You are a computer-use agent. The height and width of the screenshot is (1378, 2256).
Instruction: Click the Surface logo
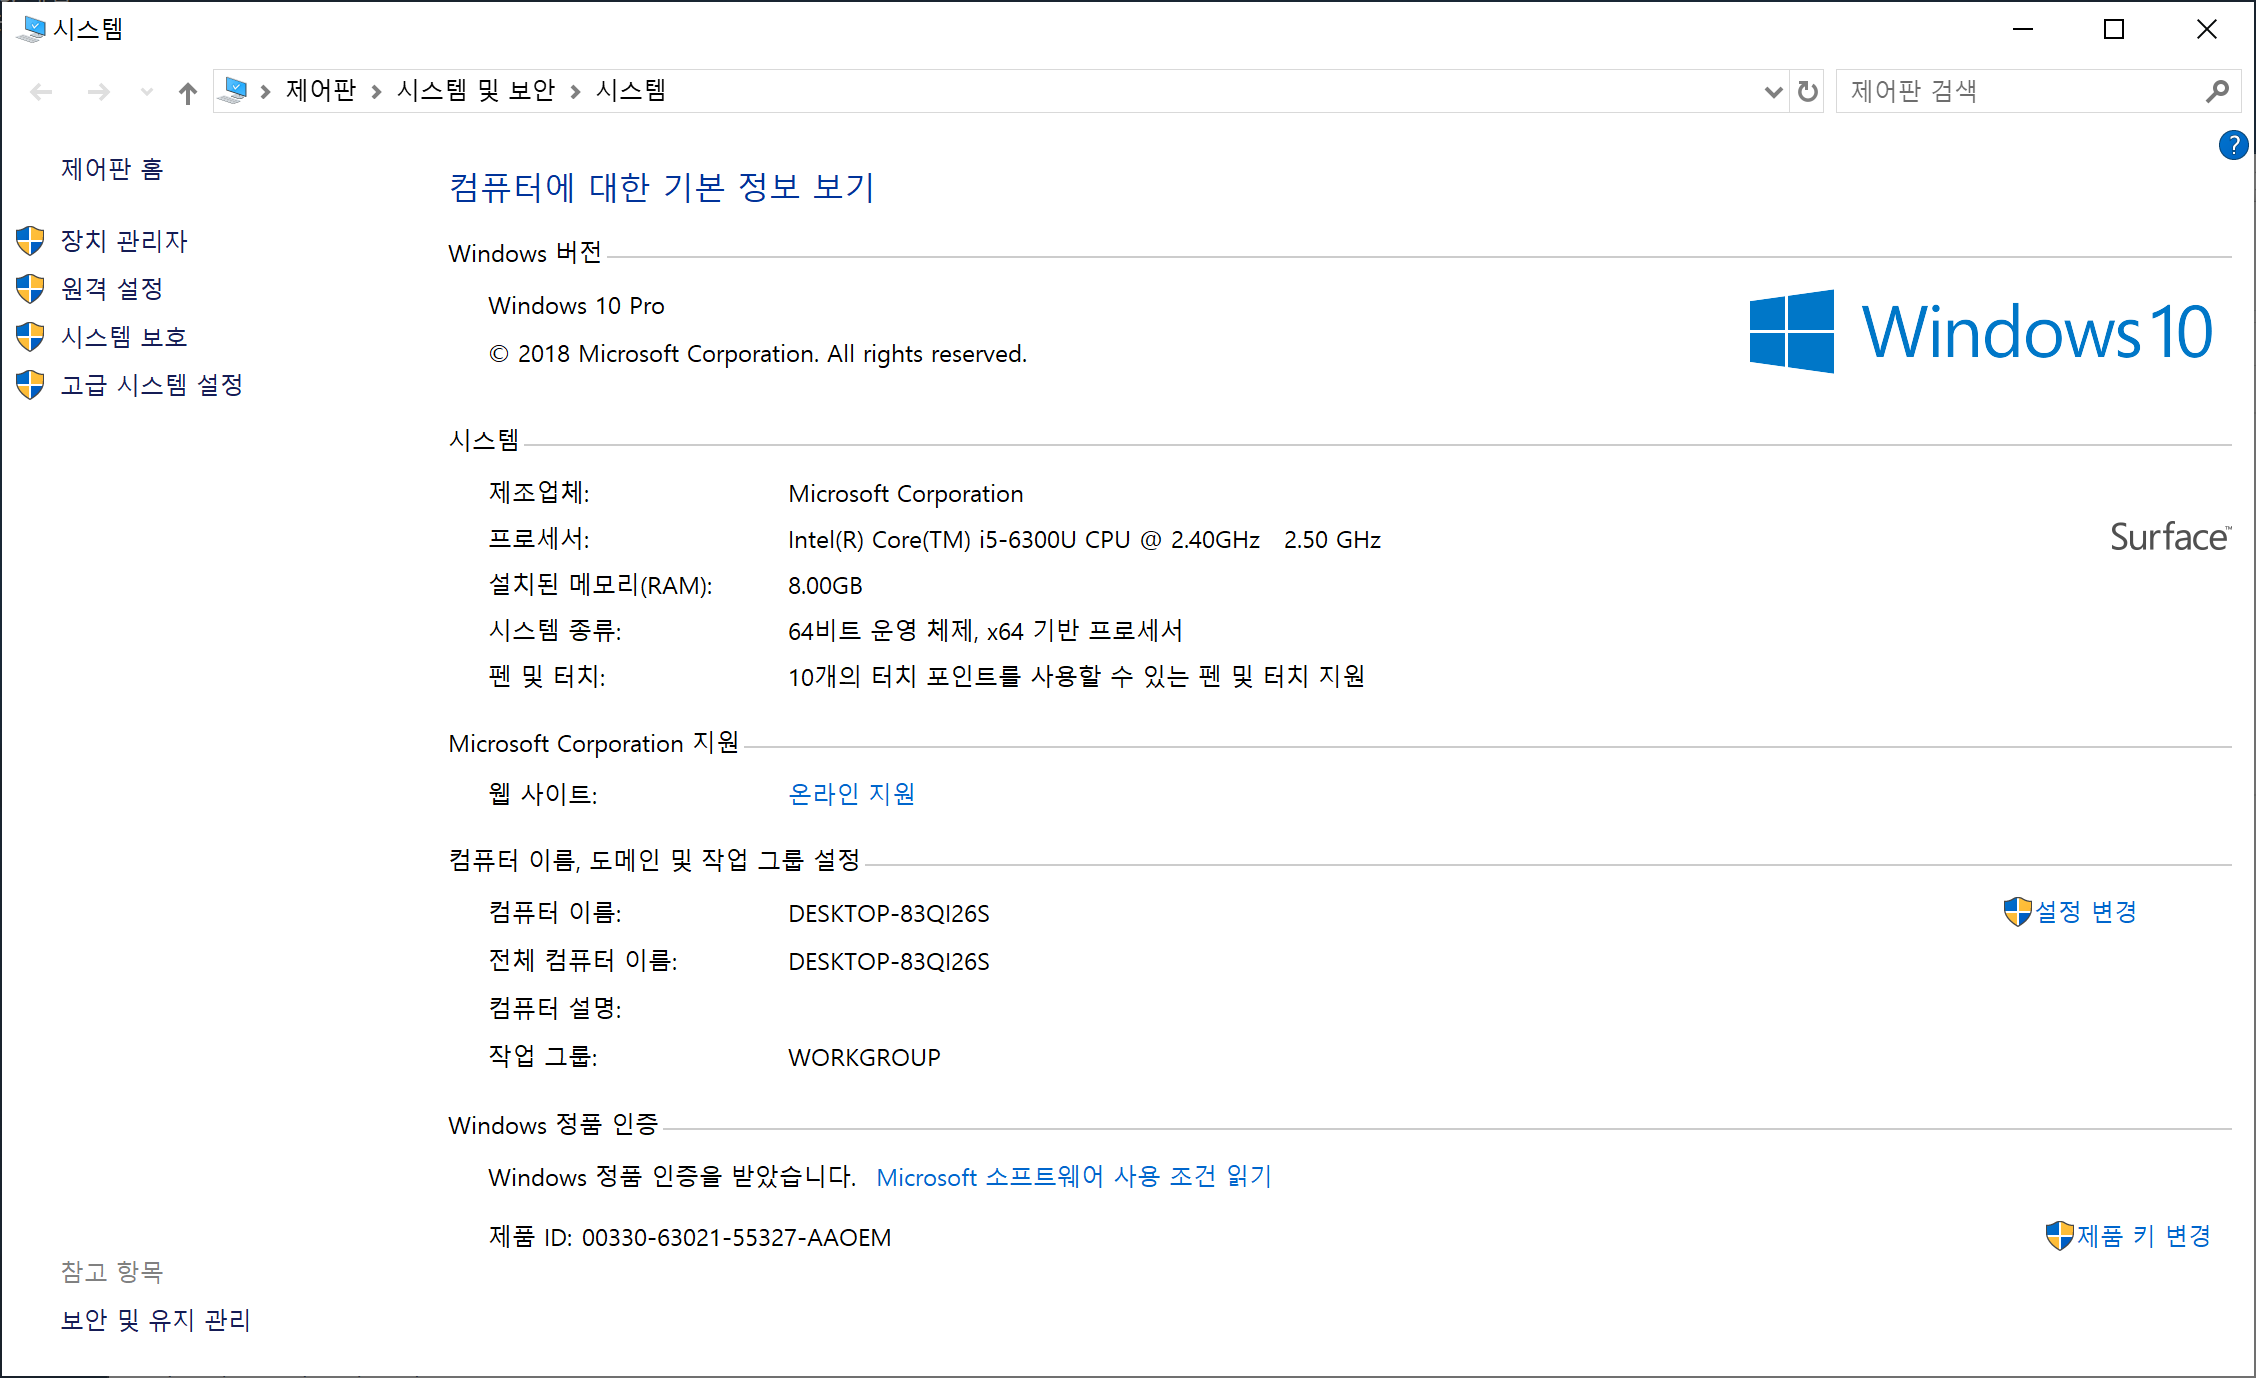coord(2170,537)
